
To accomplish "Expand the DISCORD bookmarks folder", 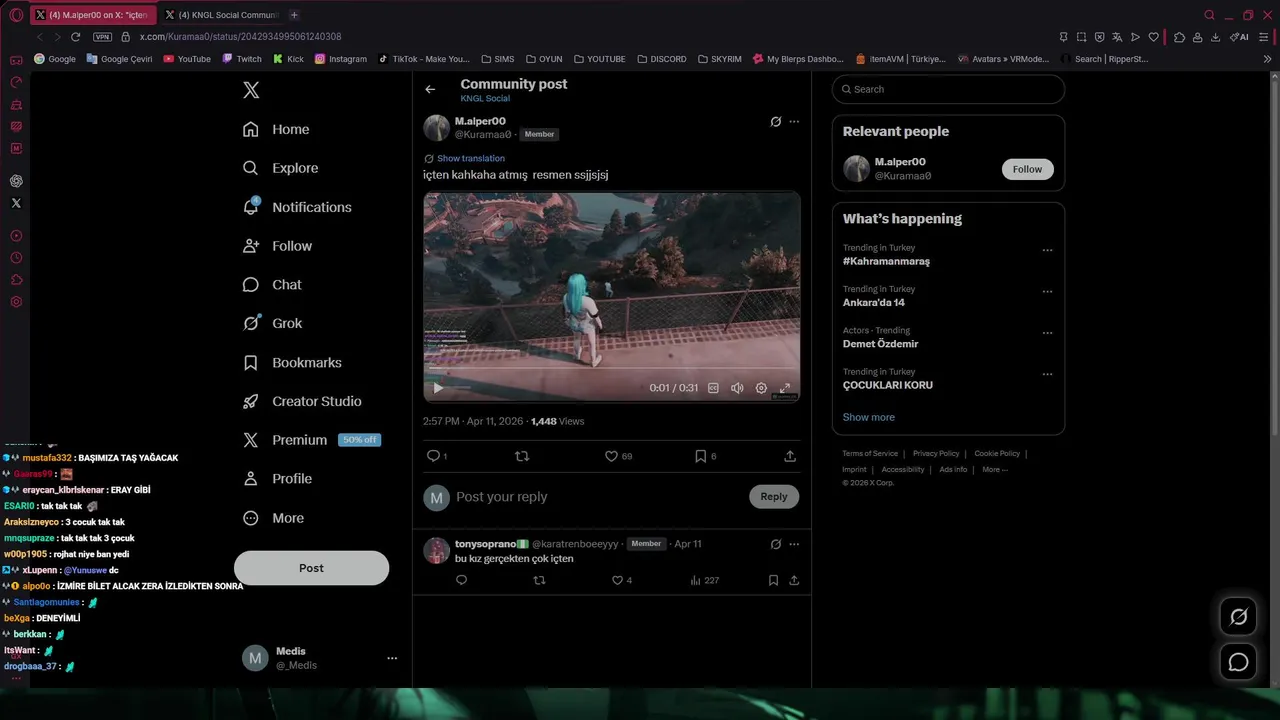I will [x=660, y=59].
